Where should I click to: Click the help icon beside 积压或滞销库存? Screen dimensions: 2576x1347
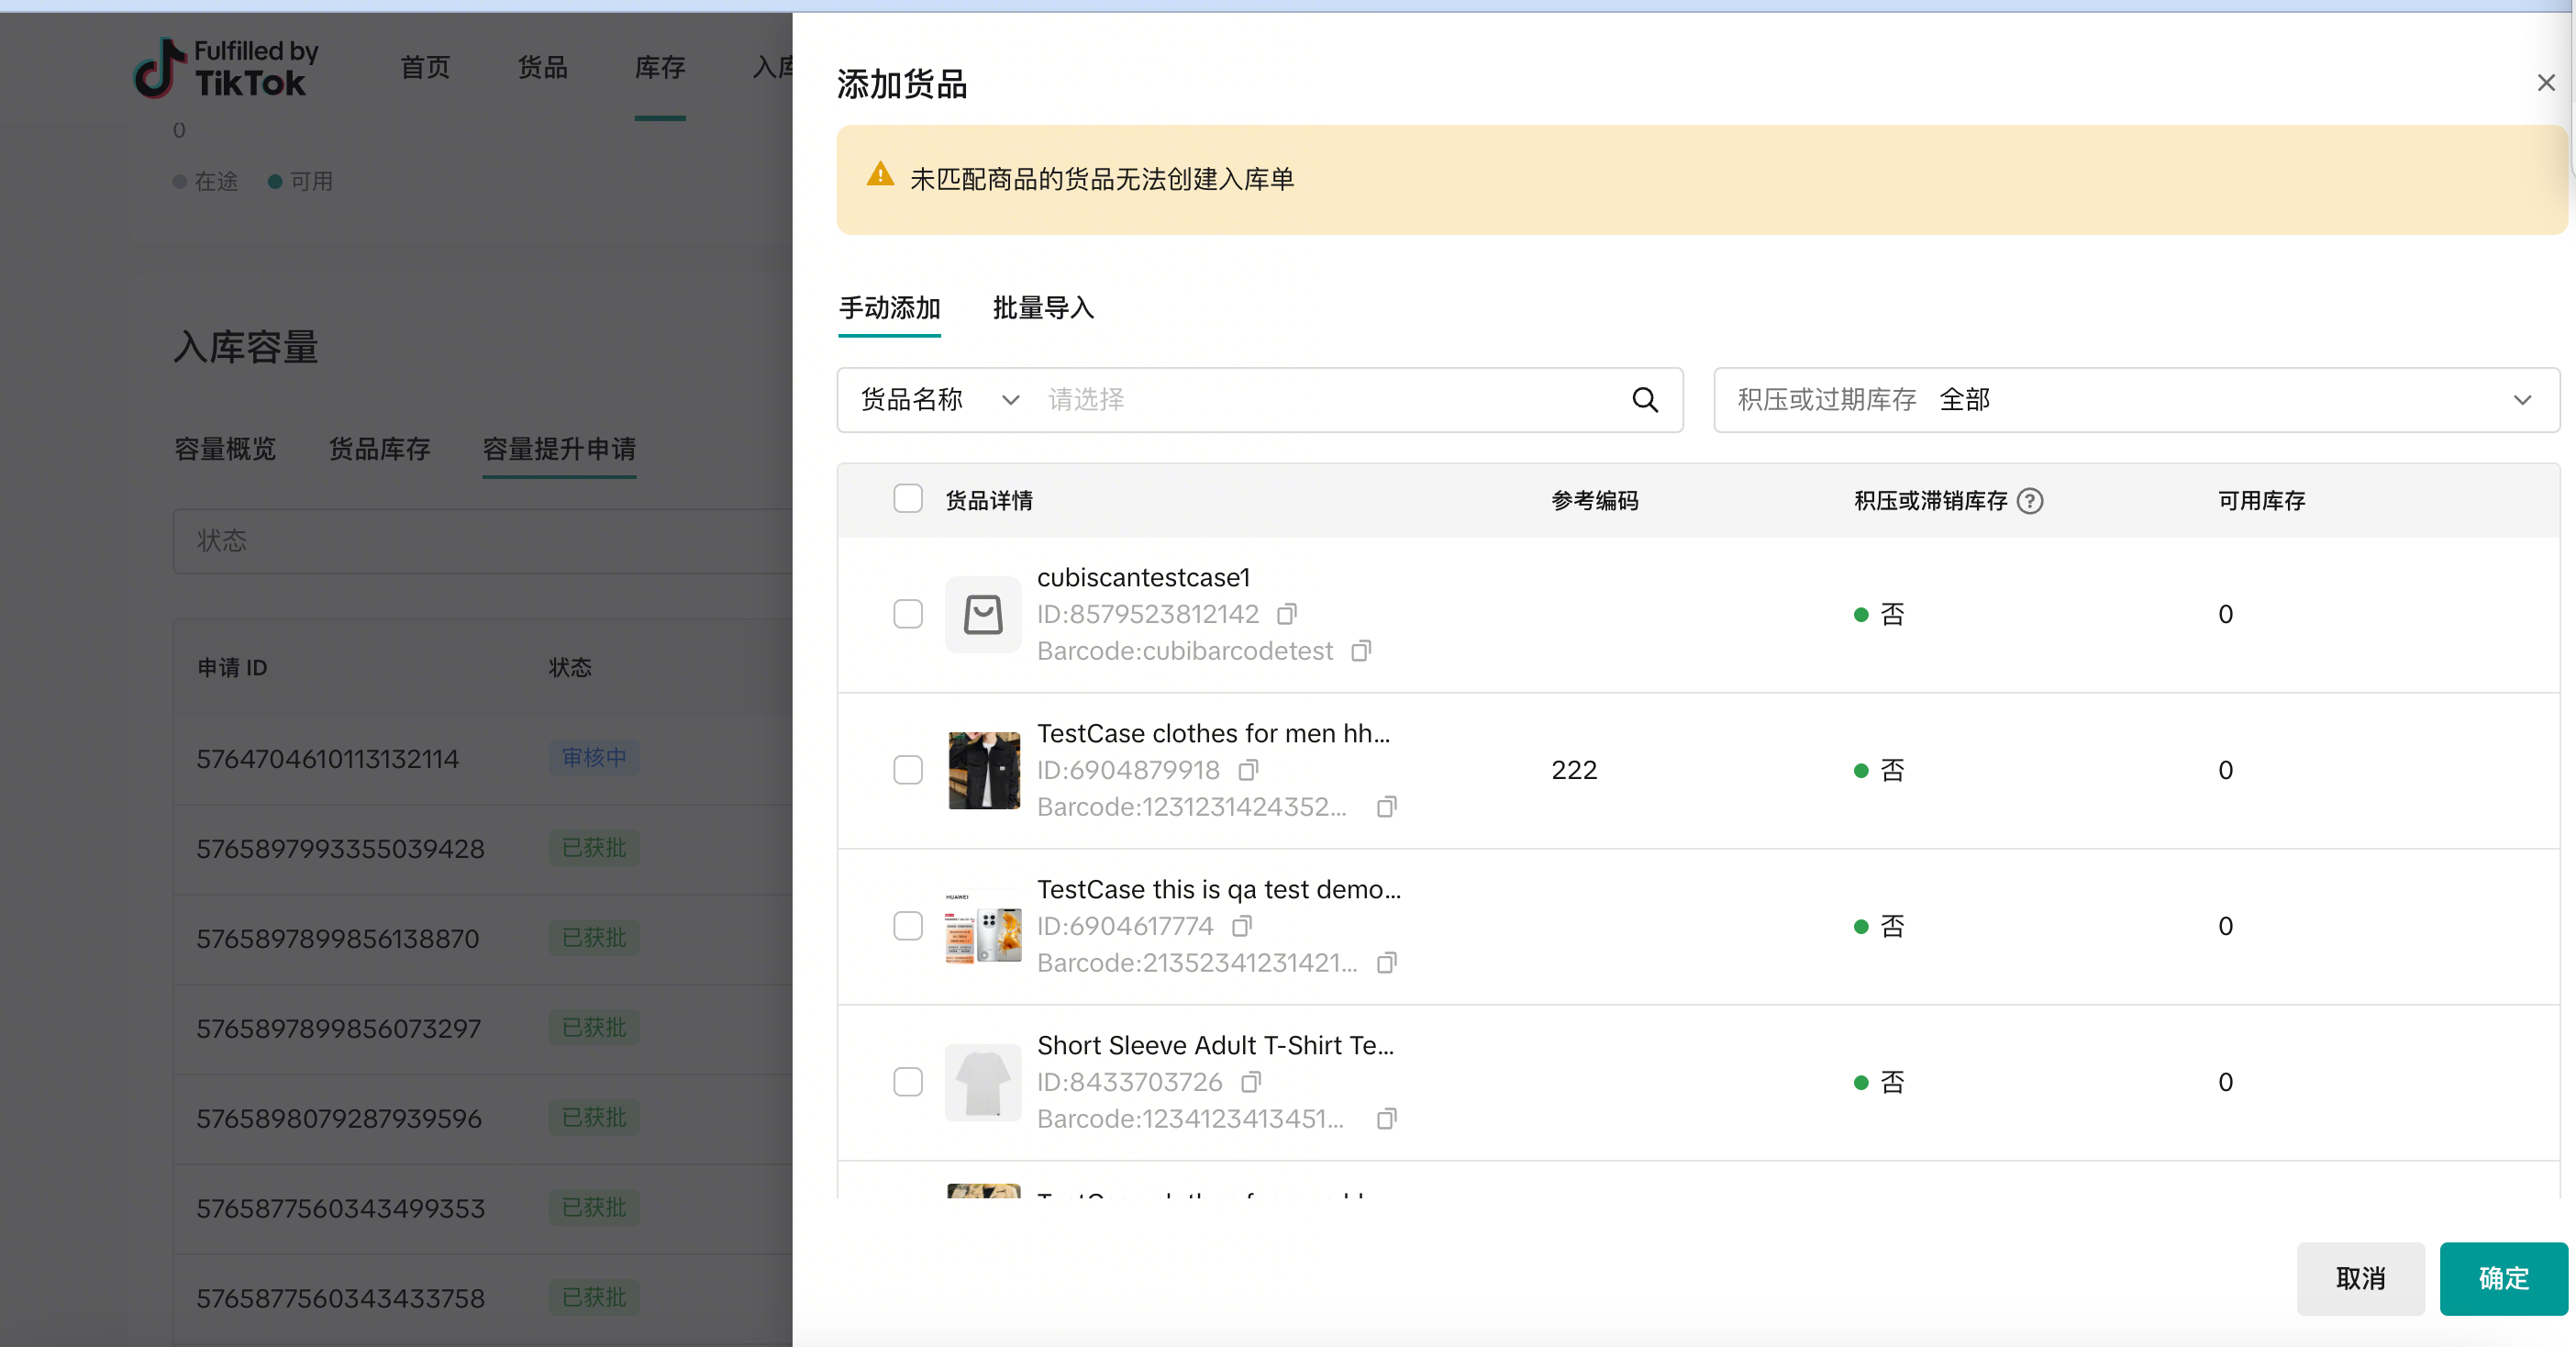[2030, 501]
